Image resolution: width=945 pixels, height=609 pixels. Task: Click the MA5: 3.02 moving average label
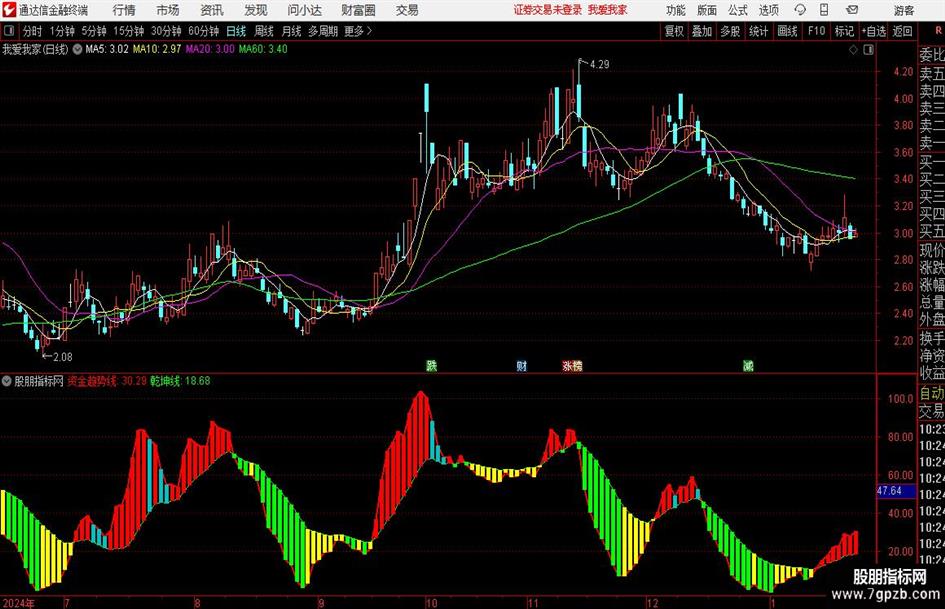pos(107,49)
